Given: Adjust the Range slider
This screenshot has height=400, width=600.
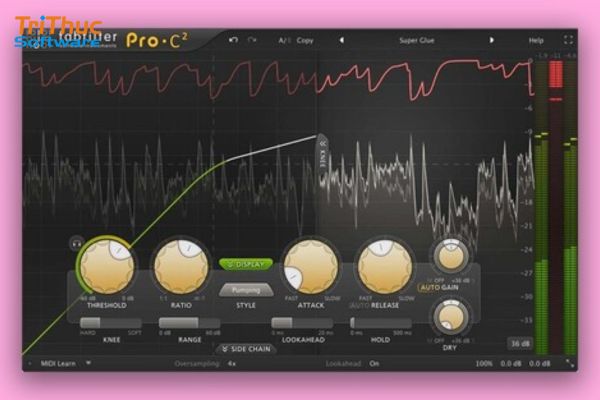Looking at the screenshot, I should (x=190, y=323).
